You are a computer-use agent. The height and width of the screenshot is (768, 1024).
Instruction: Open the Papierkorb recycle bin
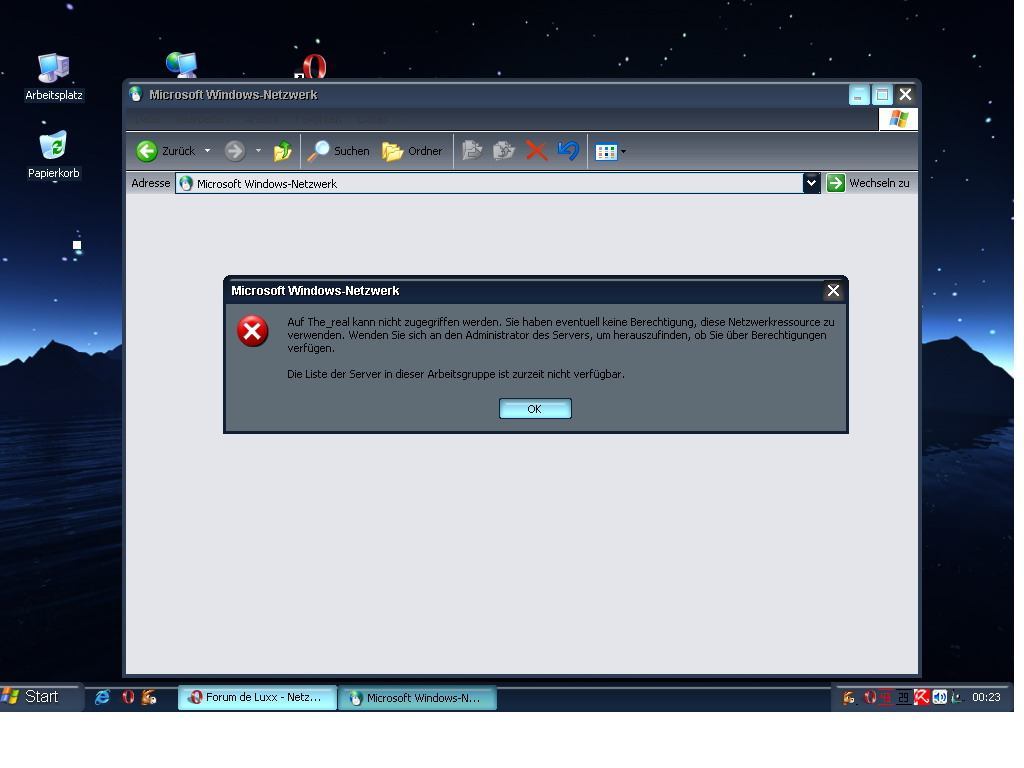coord(54,155)
